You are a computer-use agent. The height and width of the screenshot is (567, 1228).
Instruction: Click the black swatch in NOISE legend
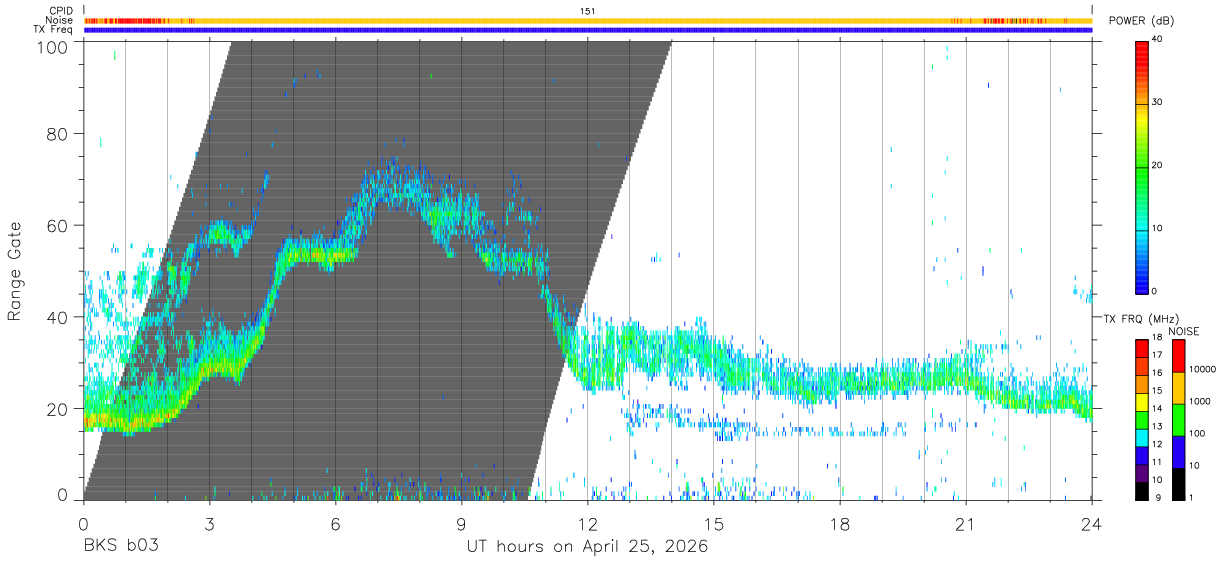(x=1177, y=482)
